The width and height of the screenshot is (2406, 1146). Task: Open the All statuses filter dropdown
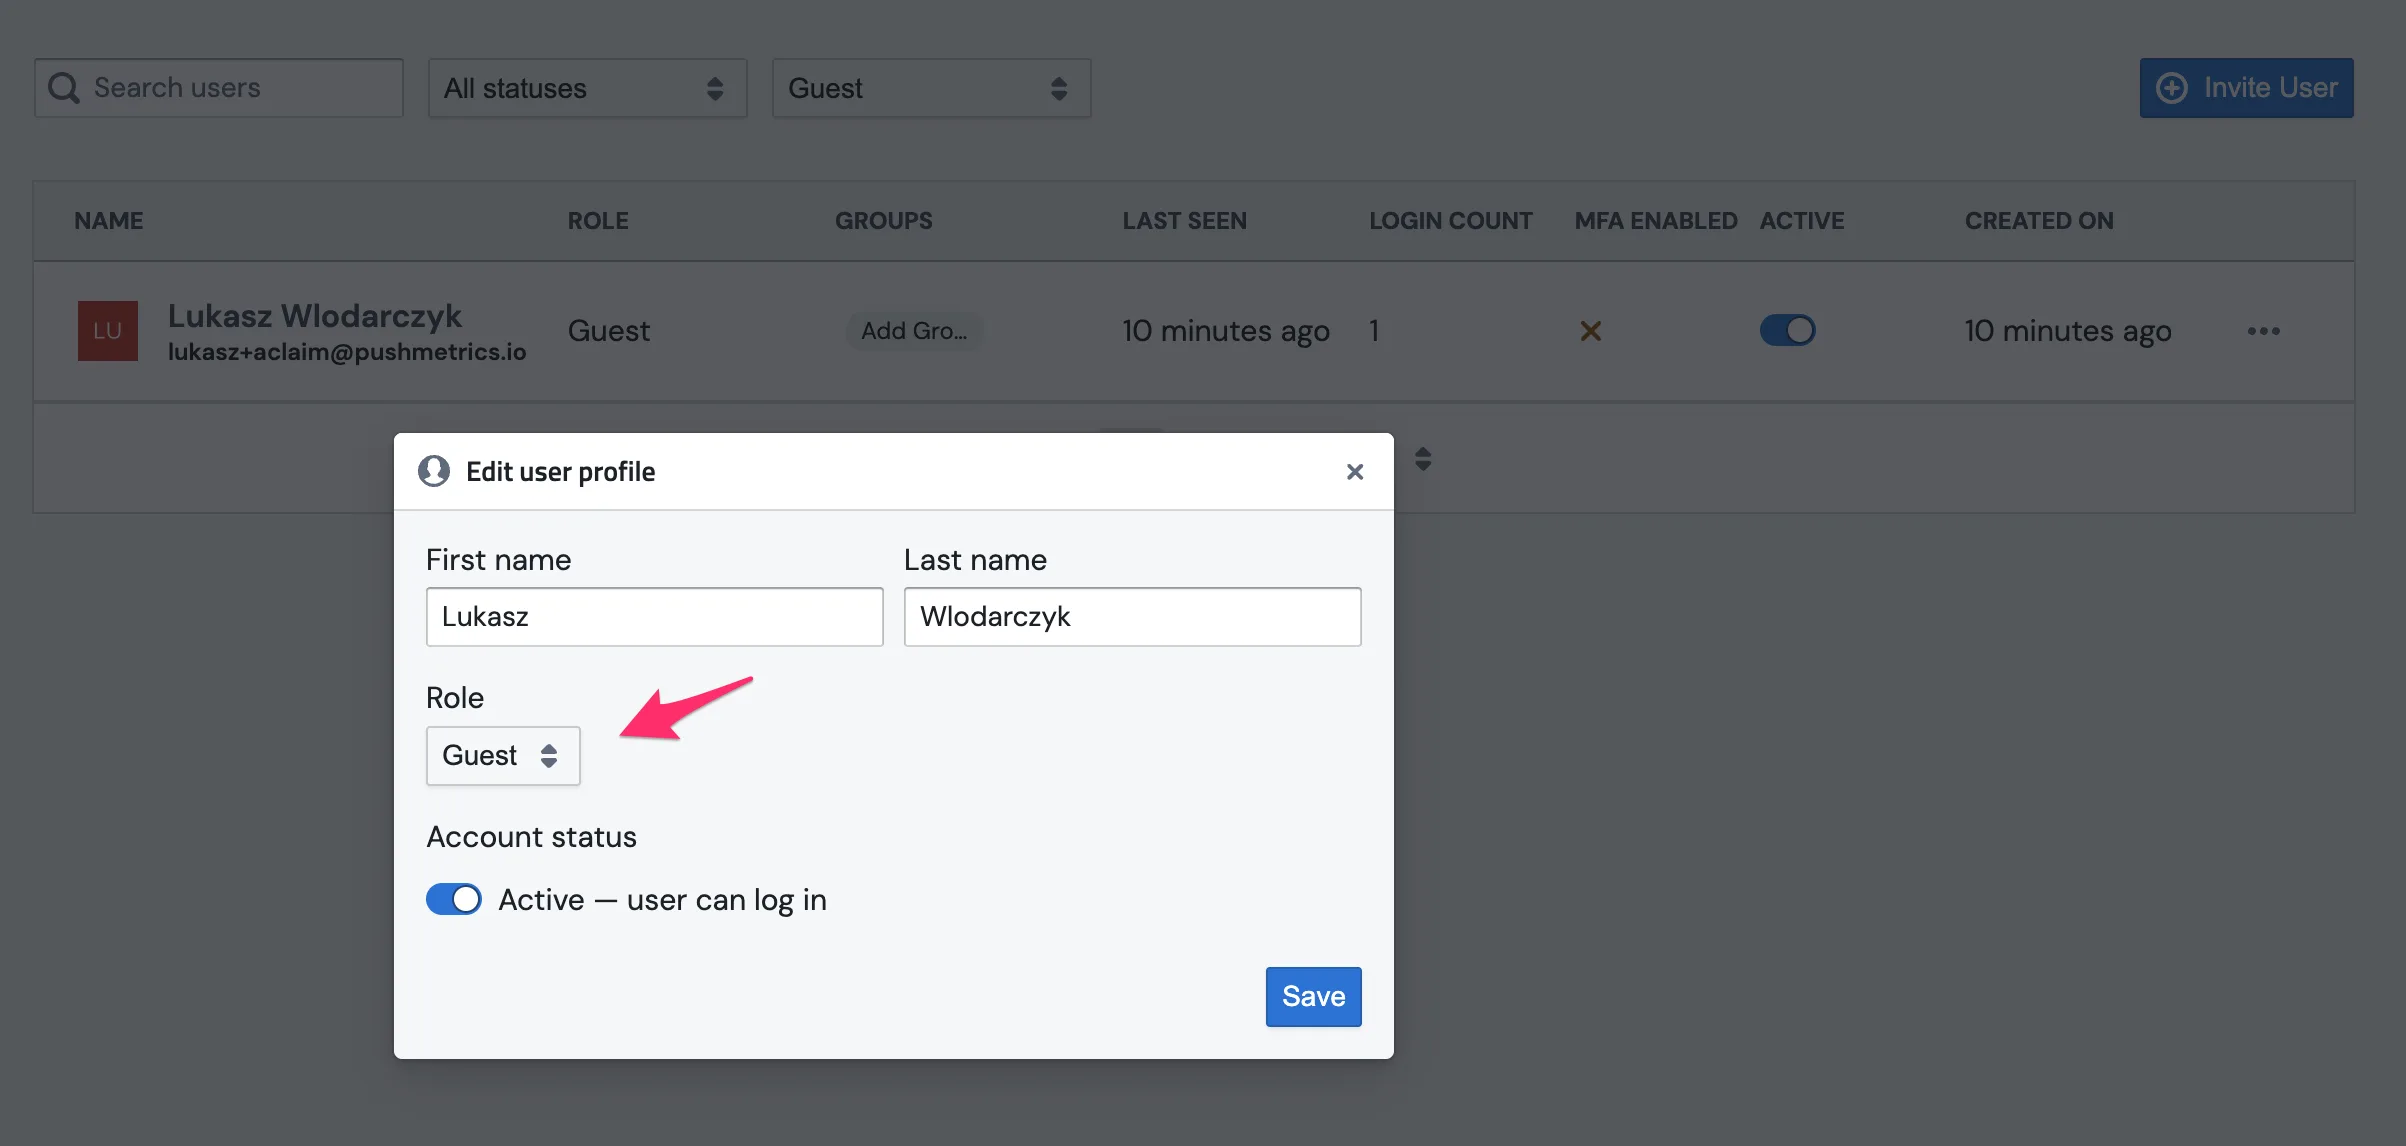(x=588, y=88)
